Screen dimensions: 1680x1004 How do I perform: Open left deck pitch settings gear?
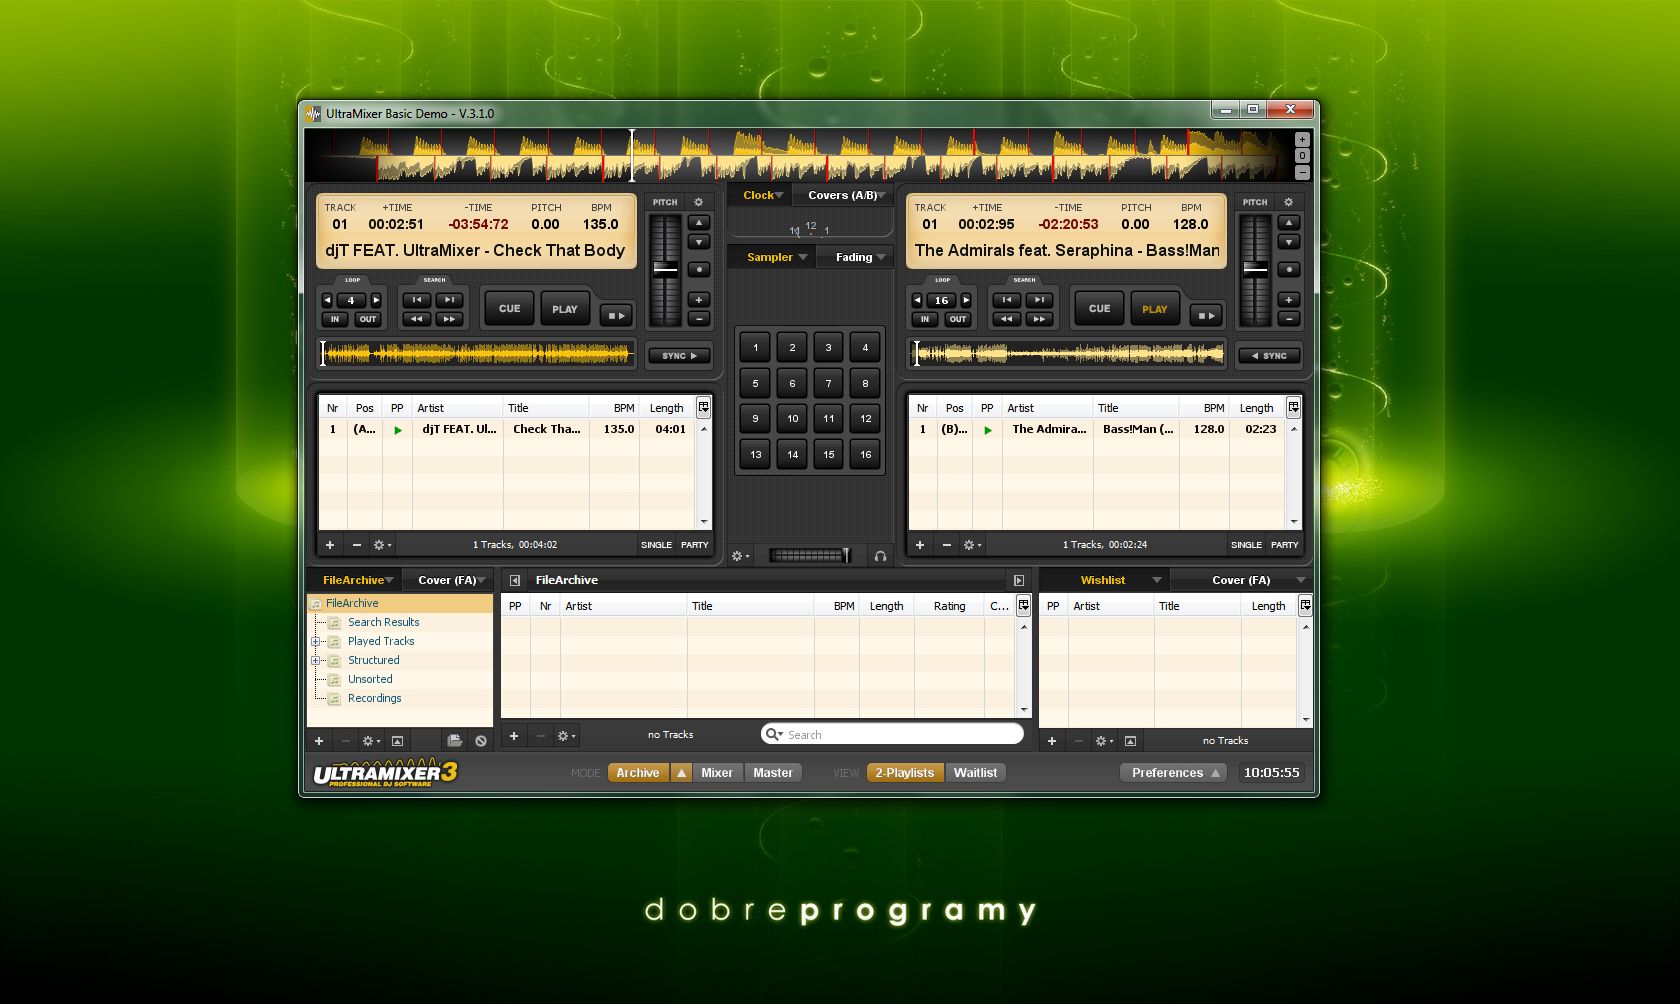[698, 202]
